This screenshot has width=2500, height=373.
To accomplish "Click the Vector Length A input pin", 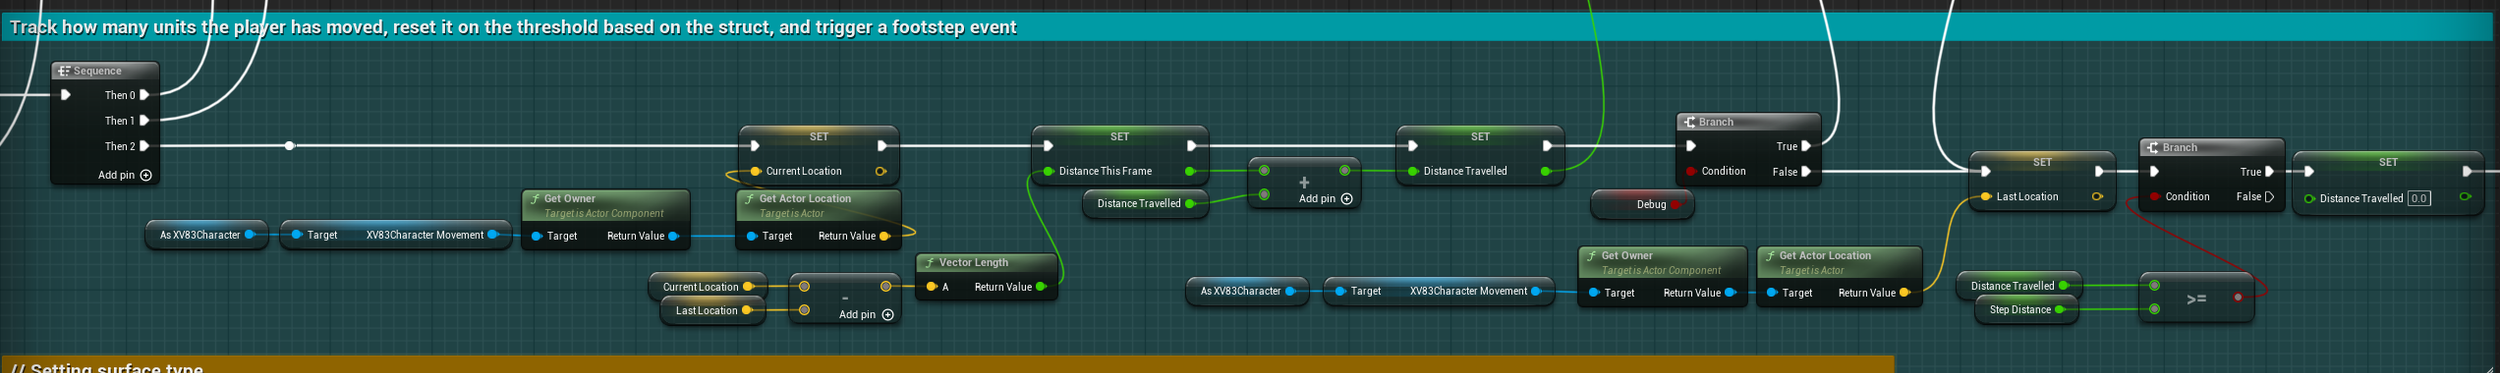I will [931, 287].
